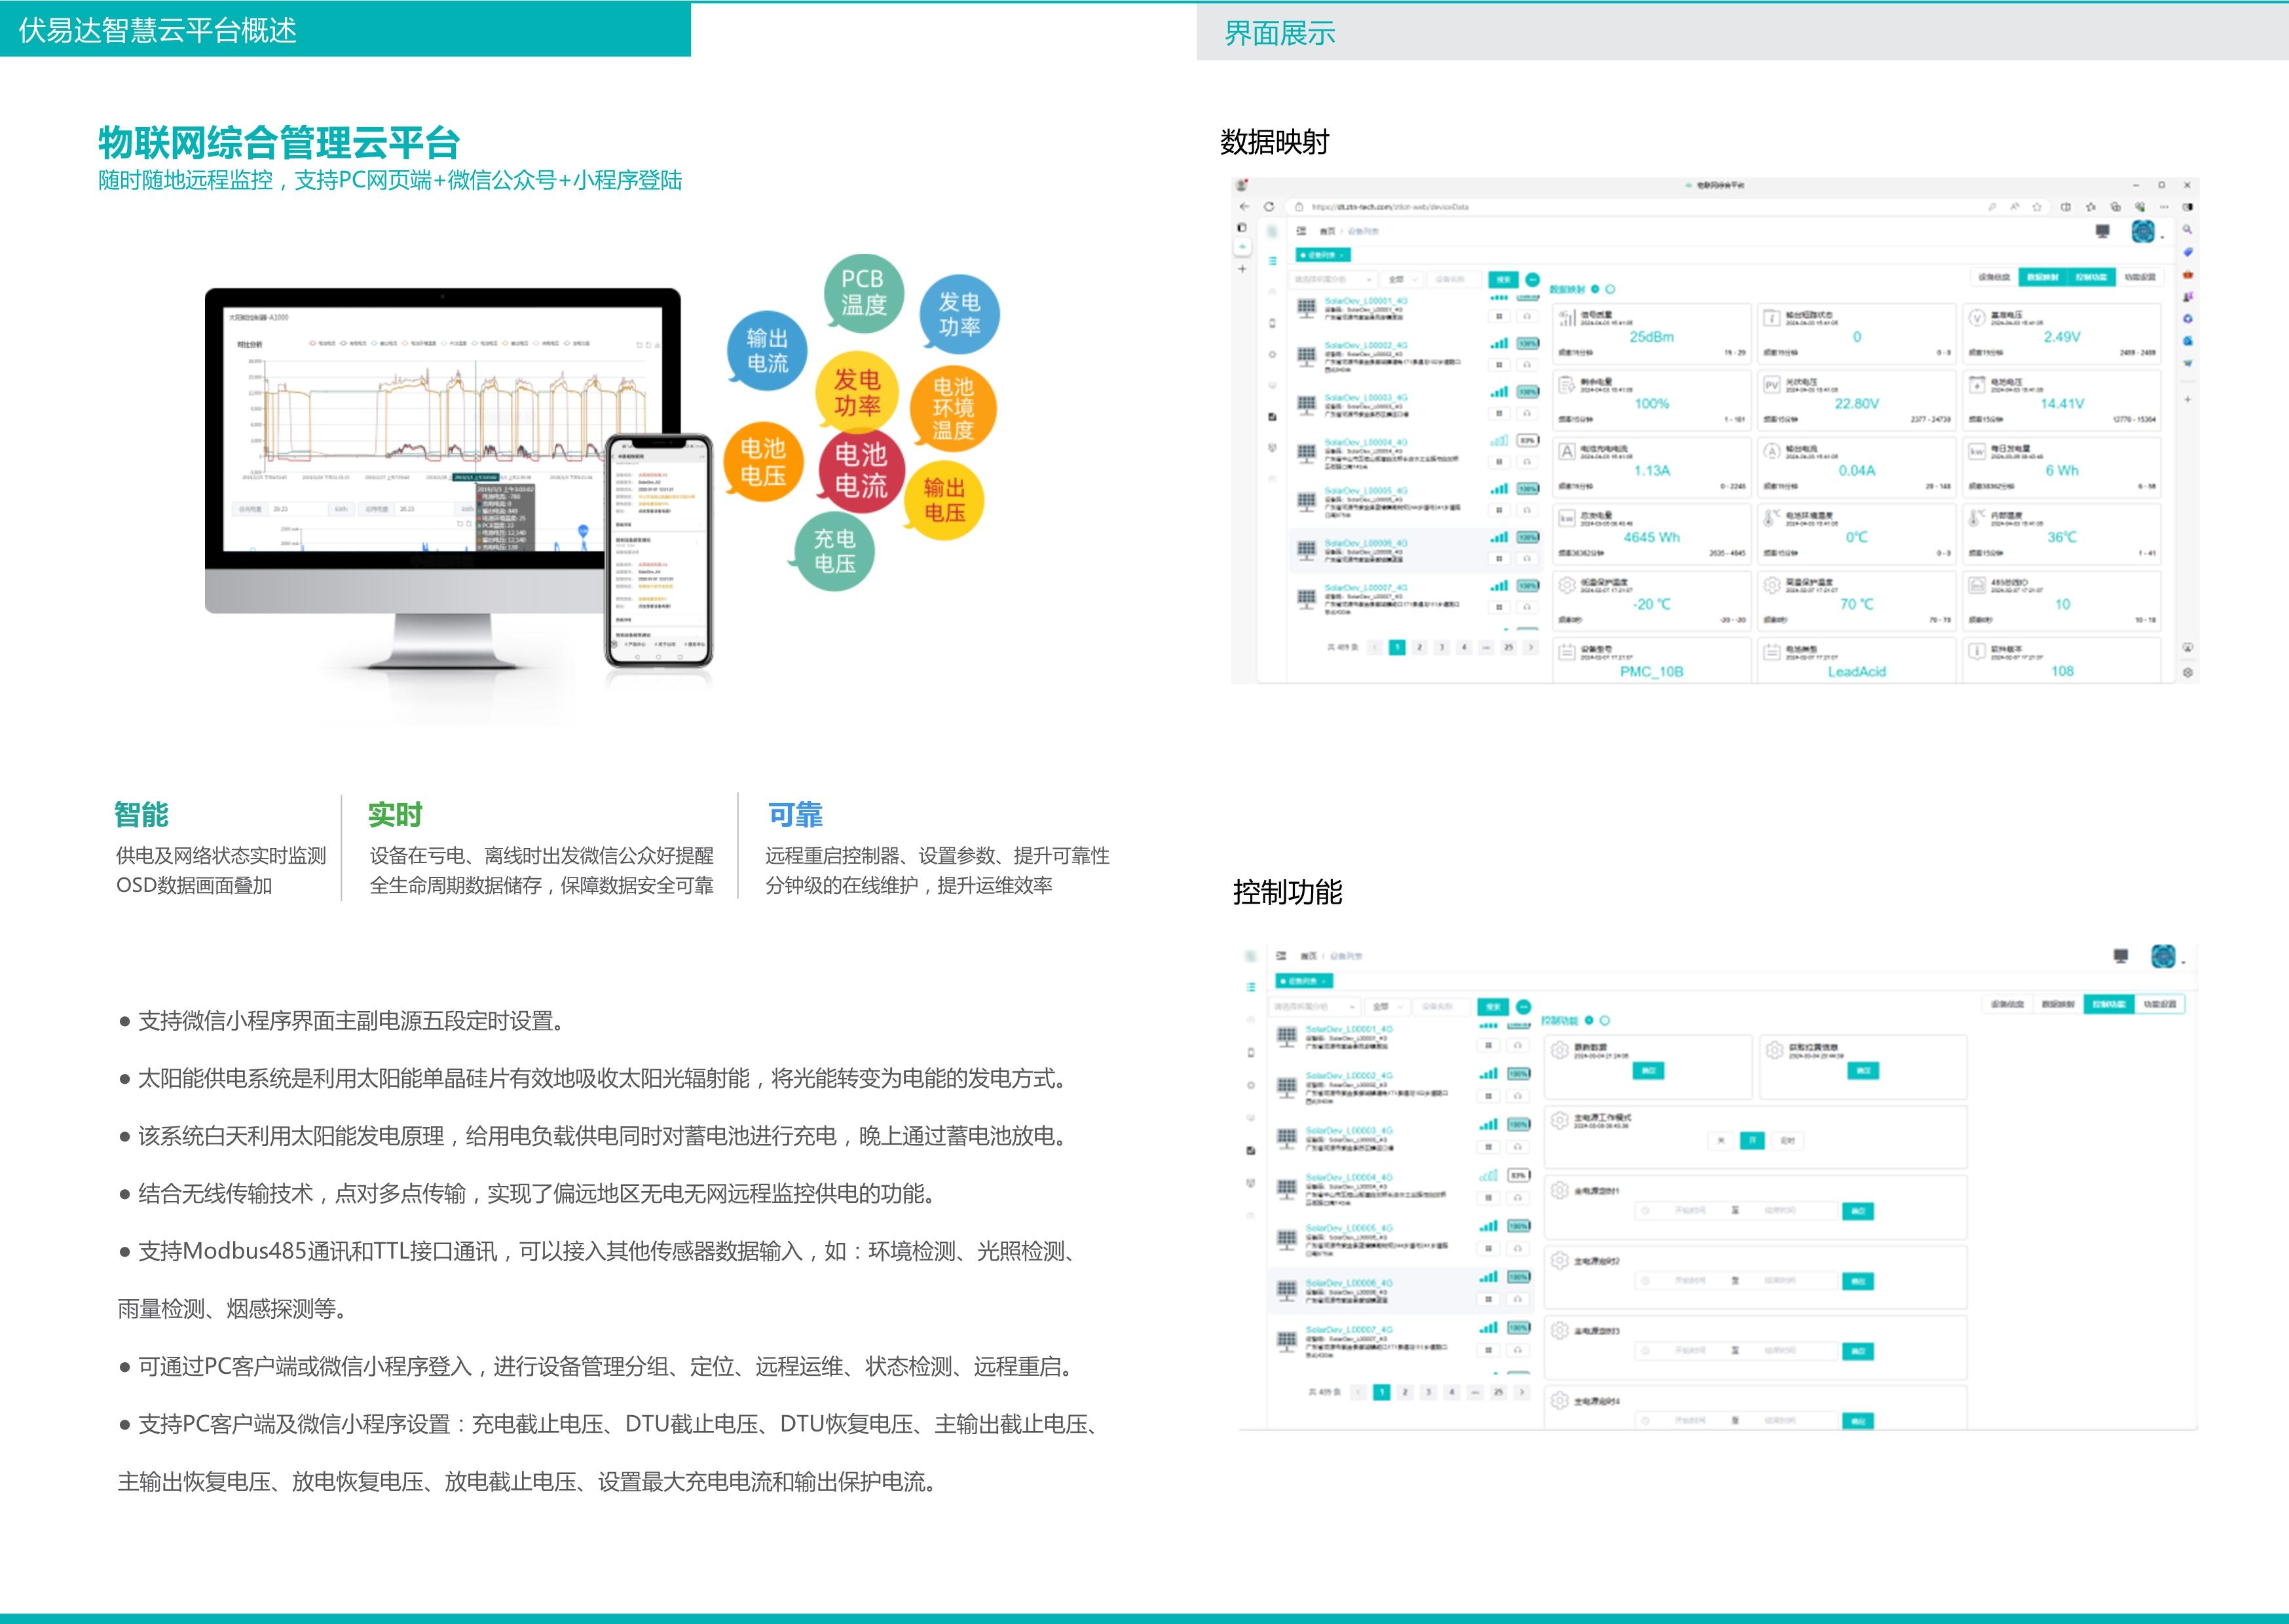Click gear icon of 主电源工作模式 card
The width and height of the screenshot is (2289, 1624).
(1559, 1120)
